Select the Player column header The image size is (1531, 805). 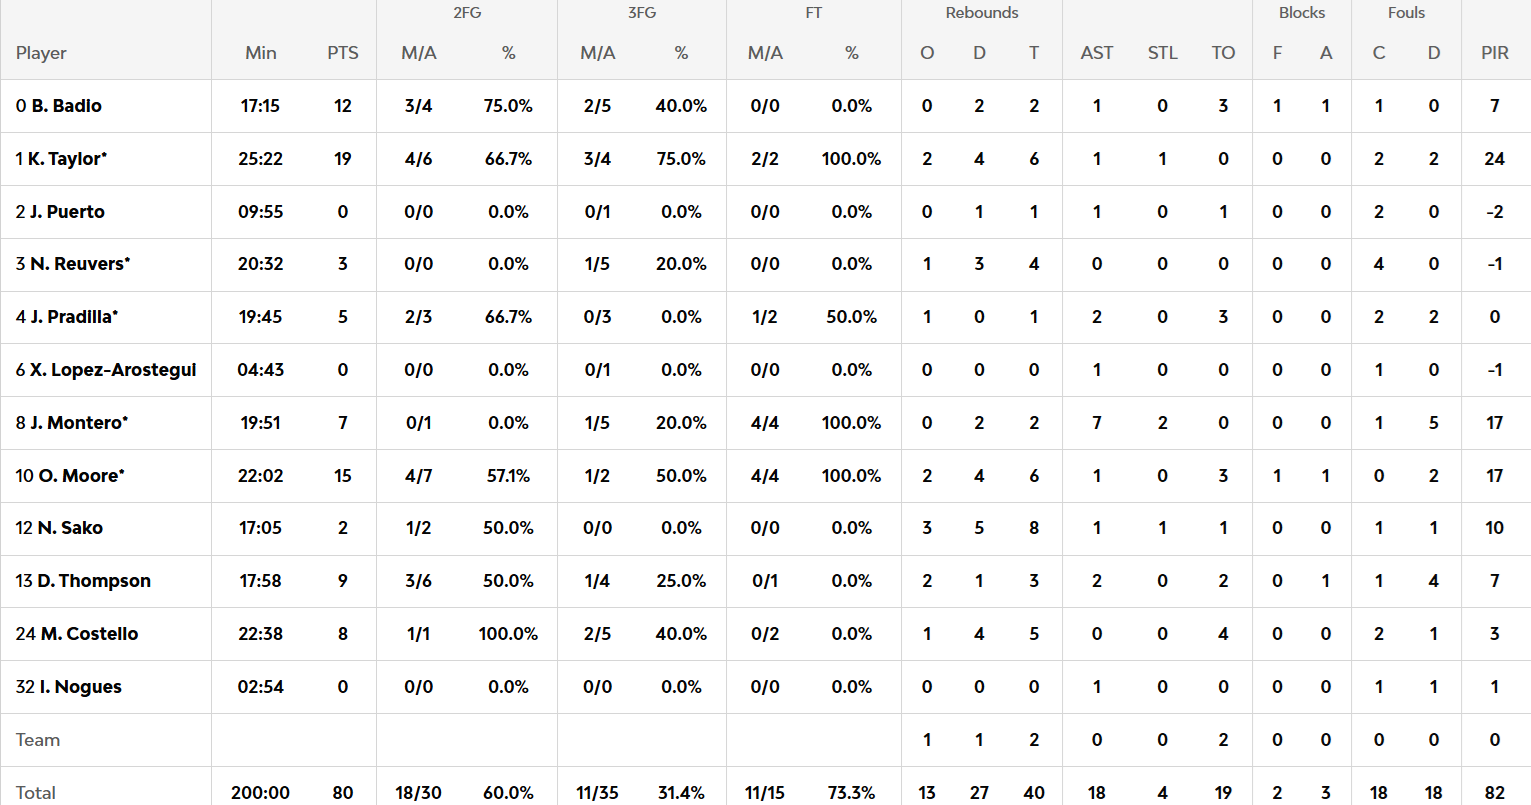[x=41, y=53]
